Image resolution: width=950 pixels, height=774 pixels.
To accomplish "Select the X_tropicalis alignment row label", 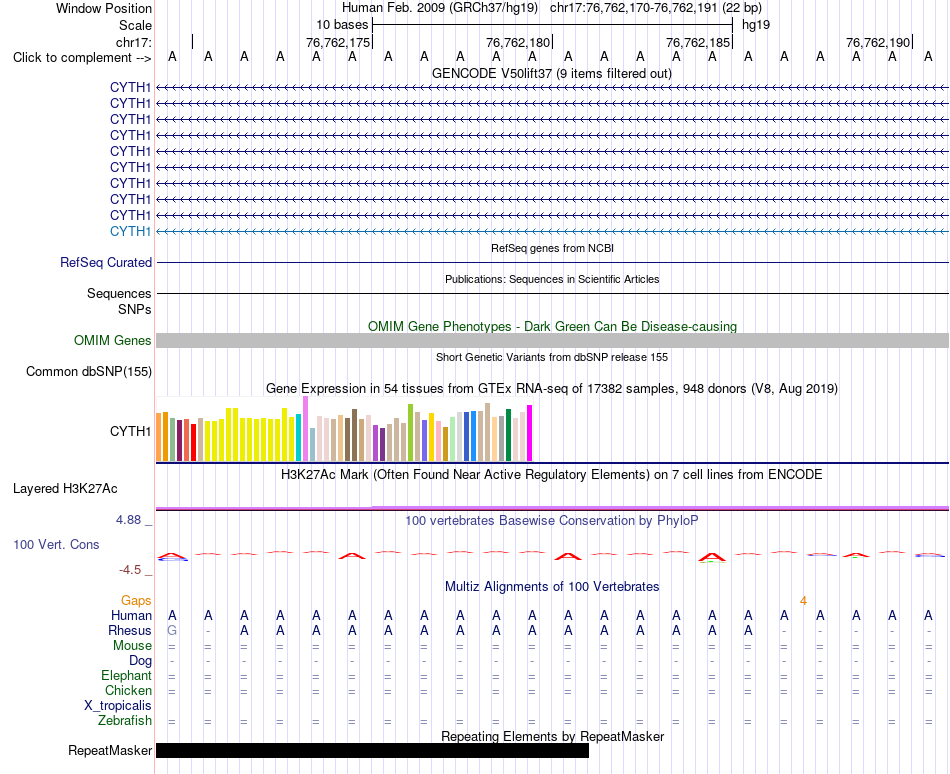I will 118,706.
